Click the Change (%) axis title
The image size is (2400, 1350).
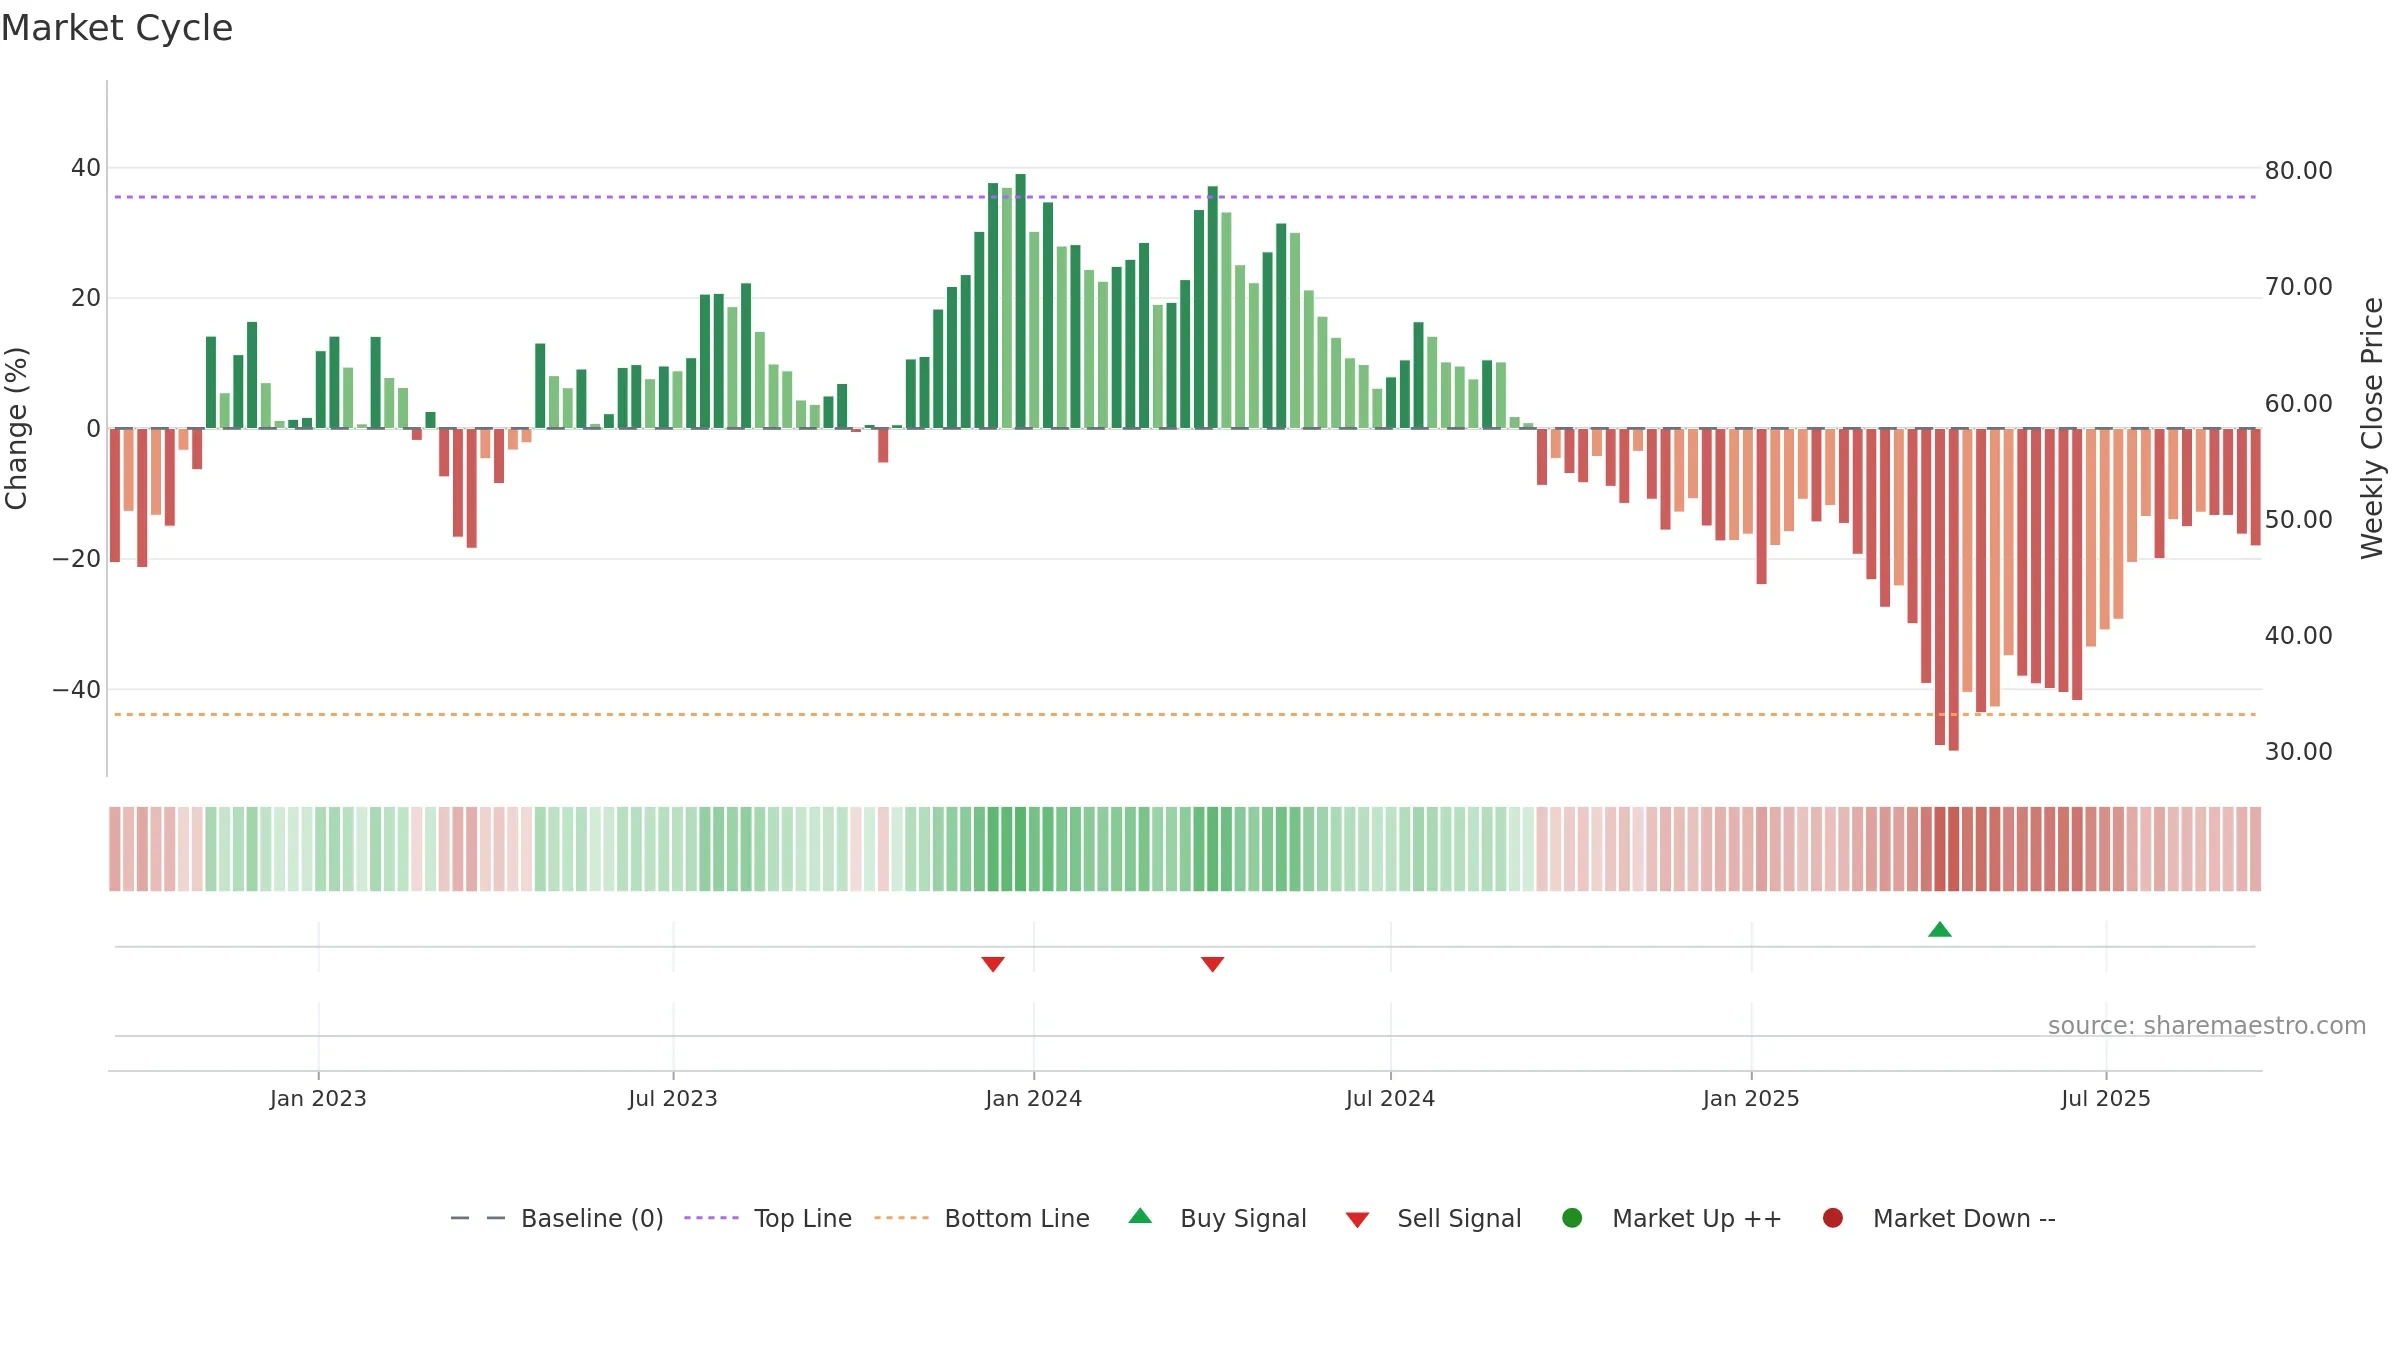coord(17,428)
